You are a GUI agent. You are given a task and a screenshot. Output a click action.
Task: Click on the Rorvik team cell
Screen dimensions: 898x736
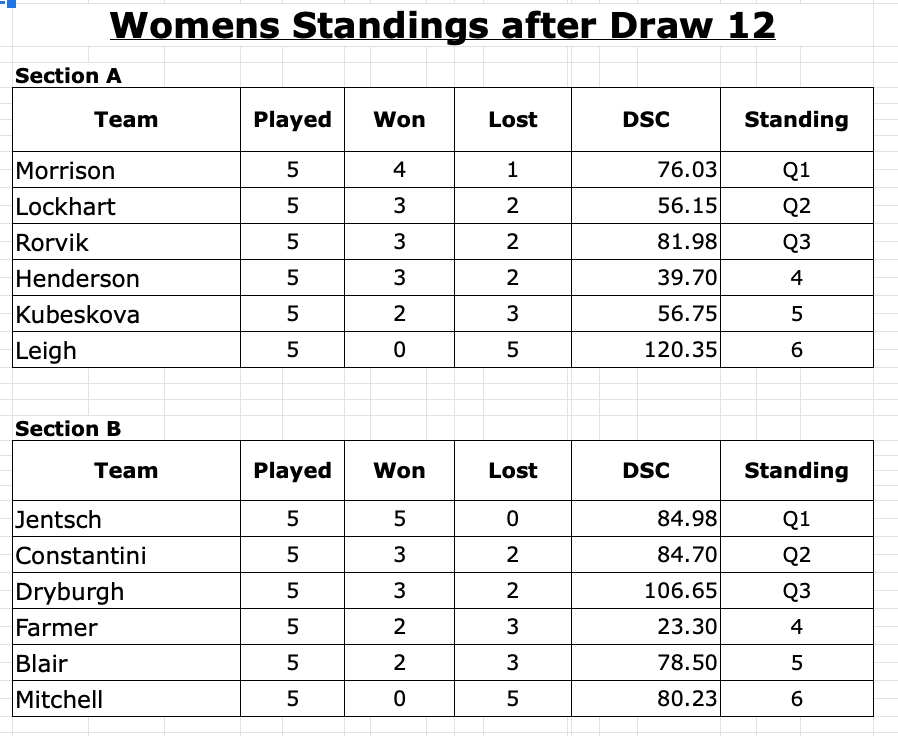click(x=53, y=243)
